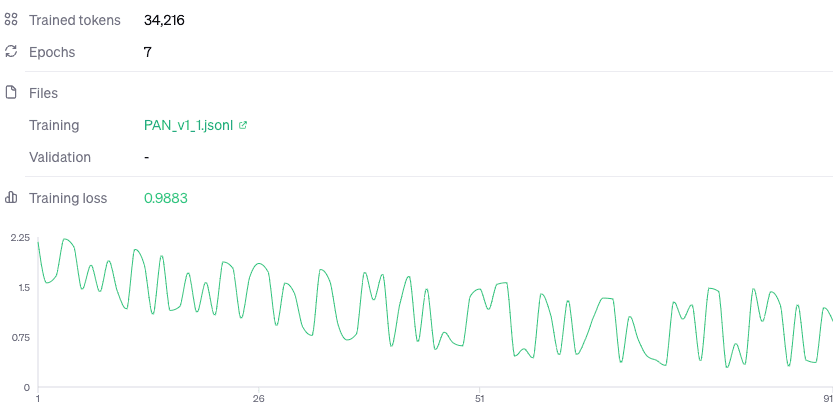This screenshot has height=406, width=839.
Task: Click the Training row label
Action: [54, 125]
